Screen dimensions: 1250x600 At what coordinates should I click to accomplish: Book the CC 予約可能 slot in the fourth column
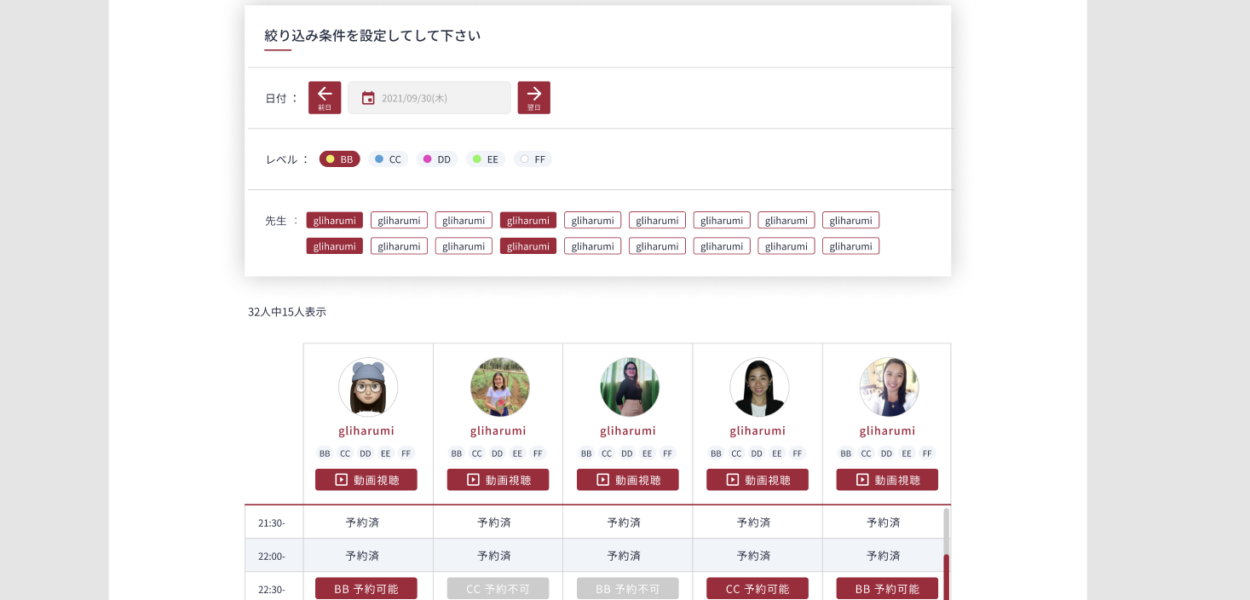[x=757, y=588]
